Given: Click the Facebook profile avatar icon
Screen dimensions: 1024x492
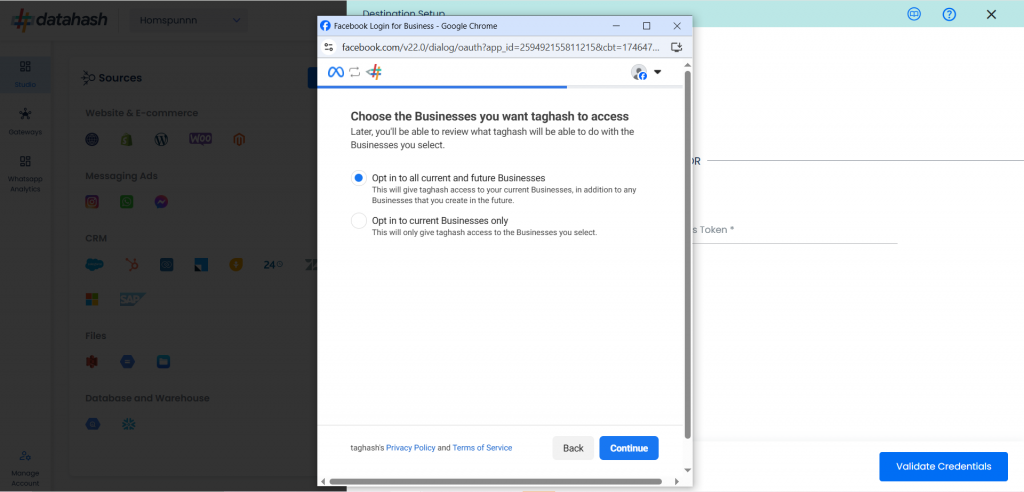Looking at the screenshot, I should [639, 72].
